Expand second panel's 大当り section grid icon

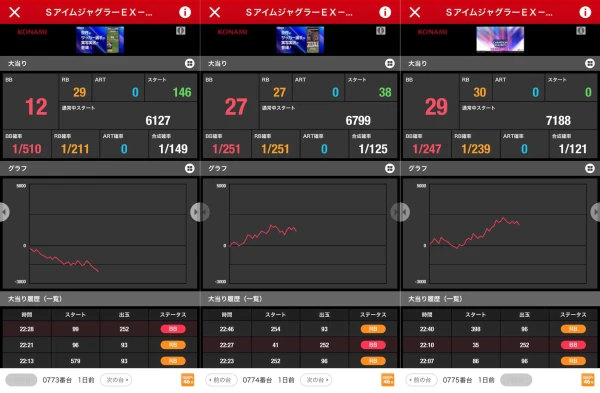point(390,64)
